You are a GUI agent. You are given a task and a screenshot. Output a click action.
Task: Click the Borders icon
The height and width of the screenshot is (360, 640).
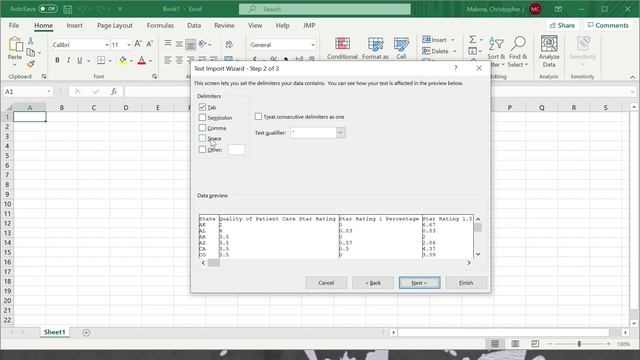pyautogui.click(x=101, y=60)
